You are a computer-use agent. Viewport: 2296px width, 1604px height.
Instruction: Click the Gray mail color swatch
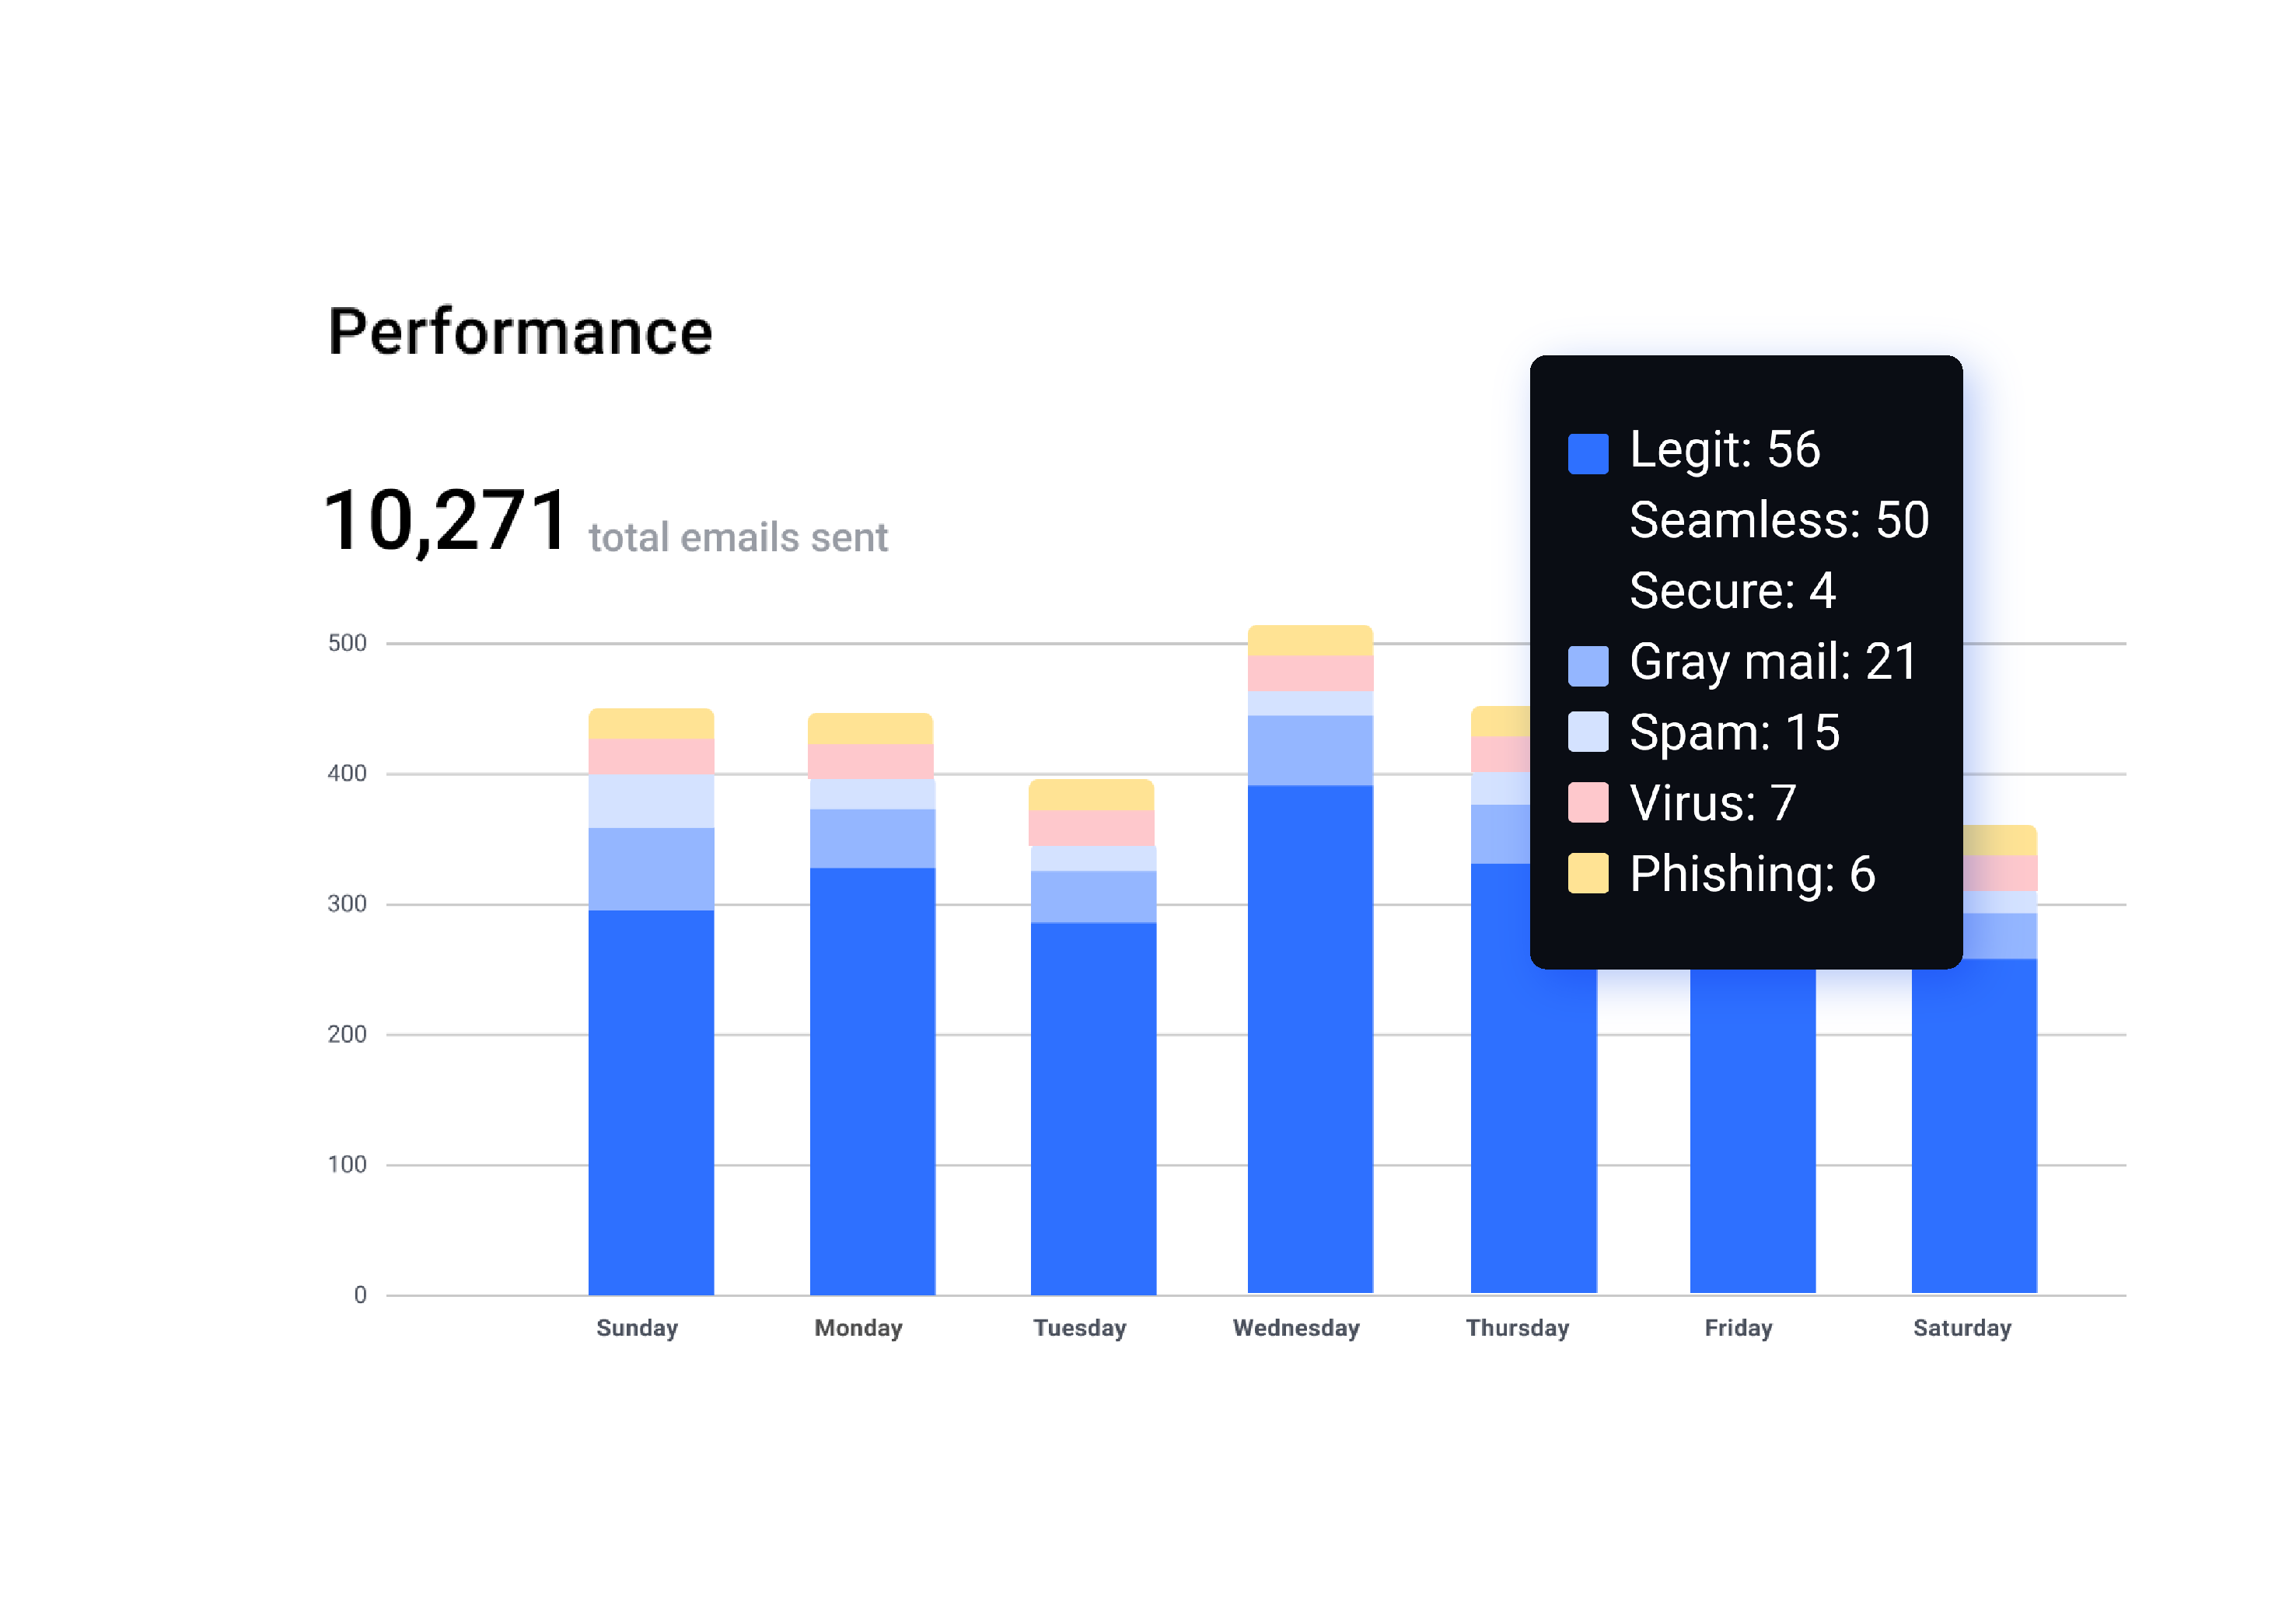click(x=1587, y=665)
